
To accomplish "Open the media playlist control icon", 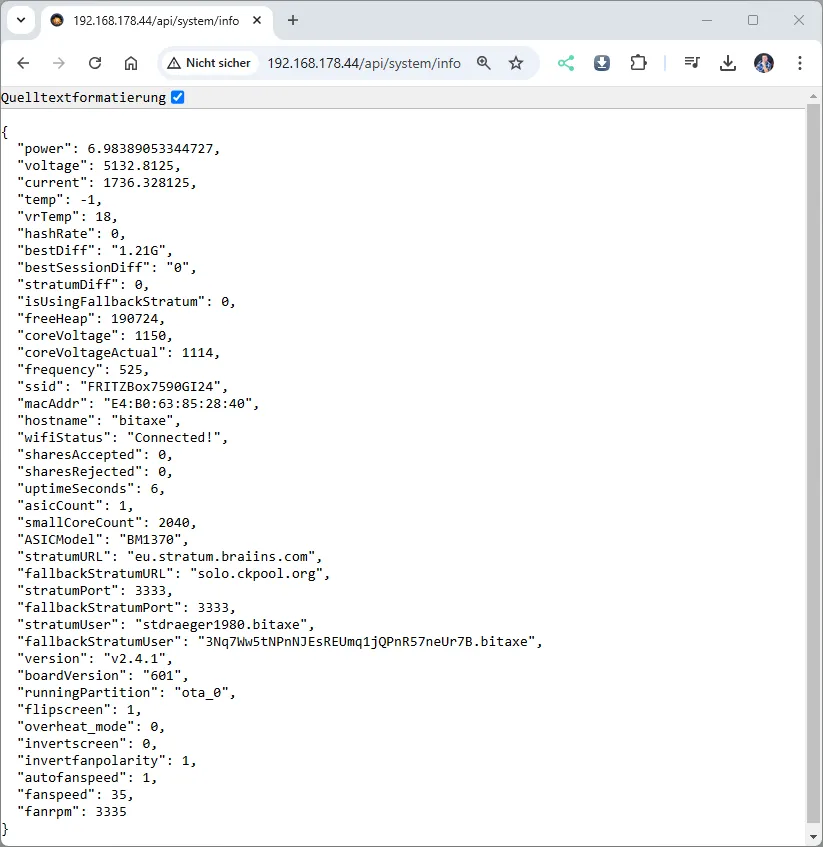I will pos(692,62).
